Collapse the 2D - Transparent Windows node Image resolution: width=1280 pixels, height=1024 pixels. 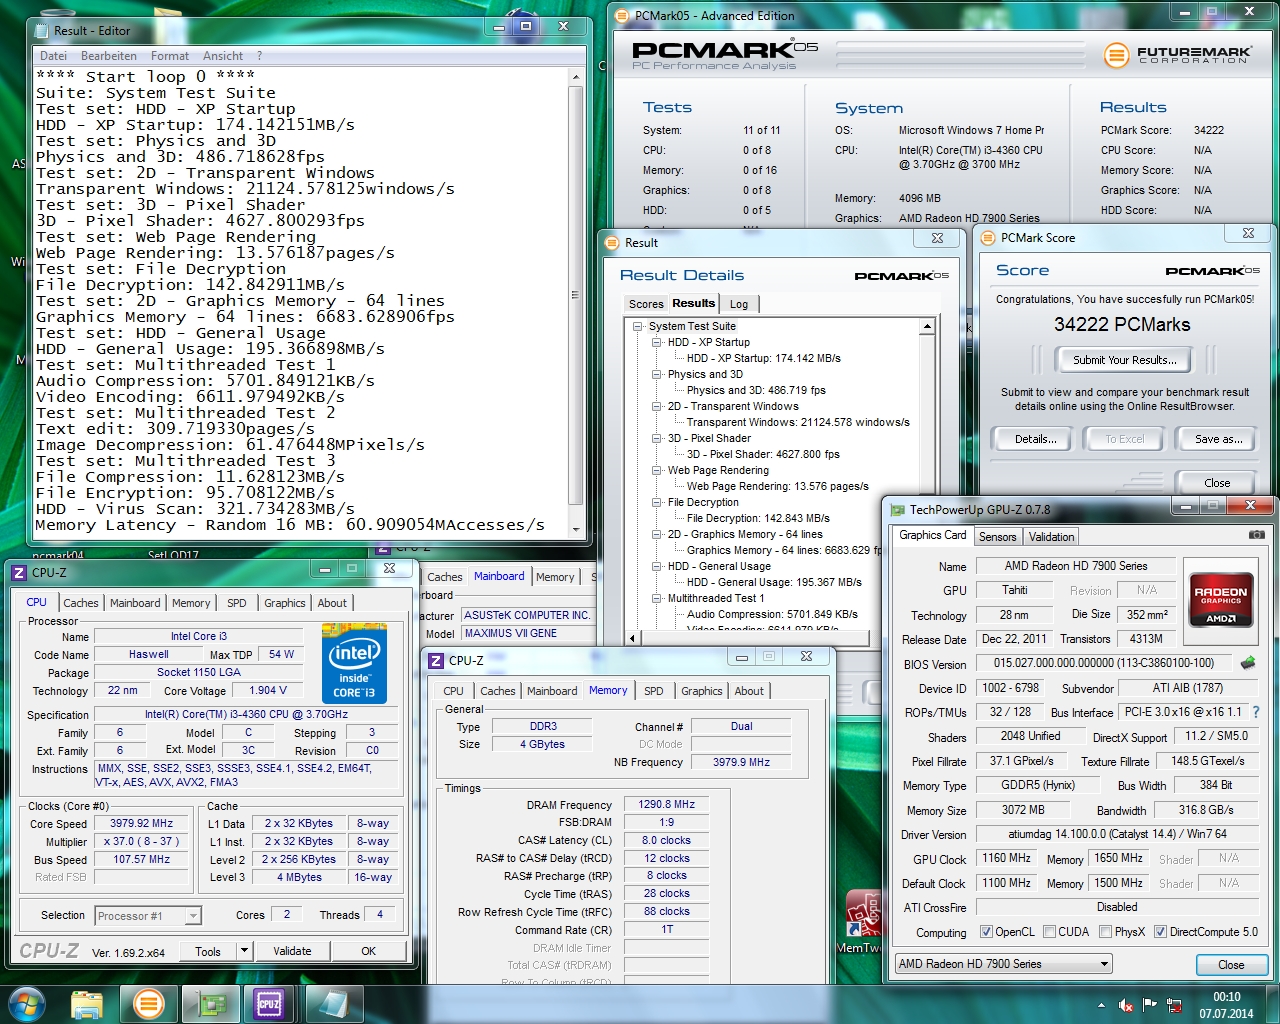point(657,406)
